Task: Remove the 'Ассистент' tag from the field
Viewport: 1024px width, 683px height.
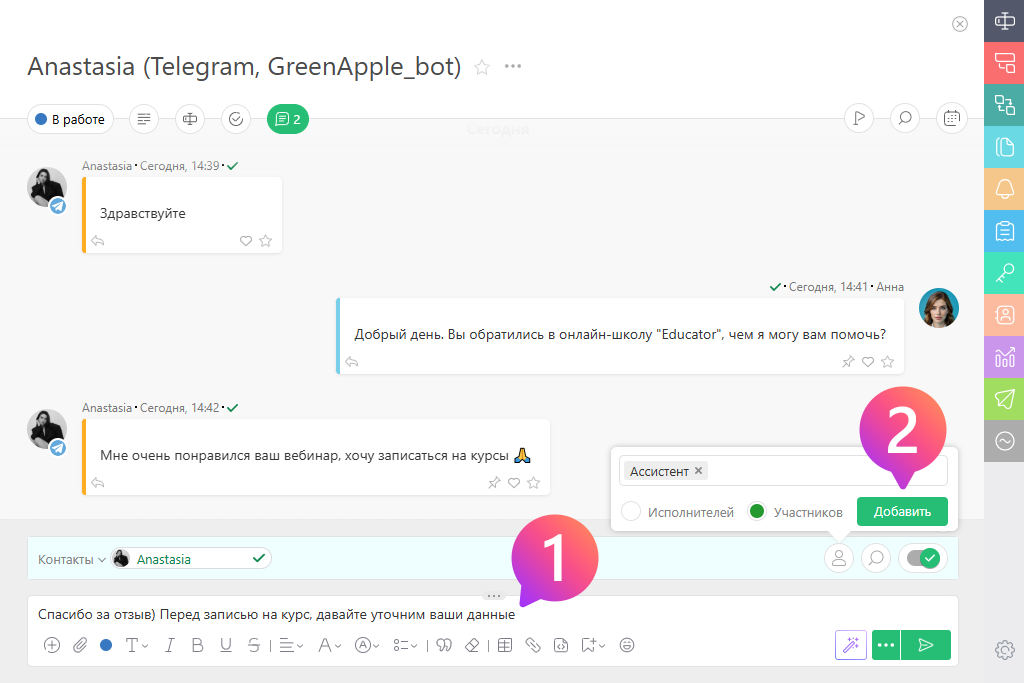Action: (x=699, y=470)
